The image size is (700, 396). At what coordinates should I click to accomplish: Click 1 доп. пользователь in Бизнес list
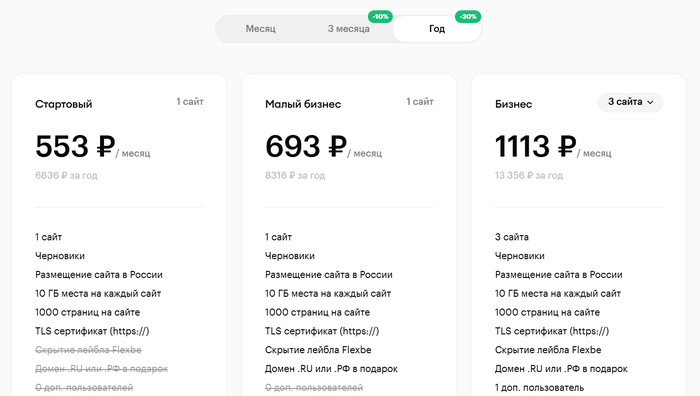tap(539, 388)
